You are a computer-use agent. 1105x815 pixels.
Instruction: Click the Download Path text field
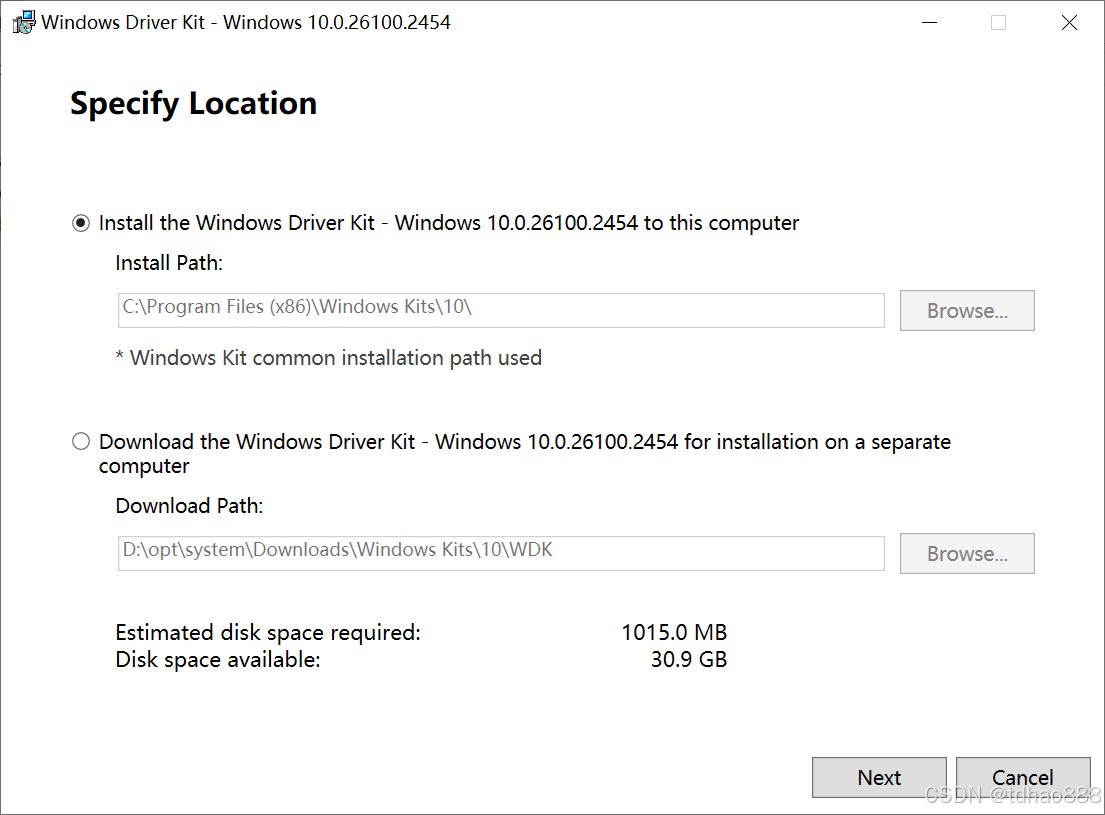click(x=501, y=553)
